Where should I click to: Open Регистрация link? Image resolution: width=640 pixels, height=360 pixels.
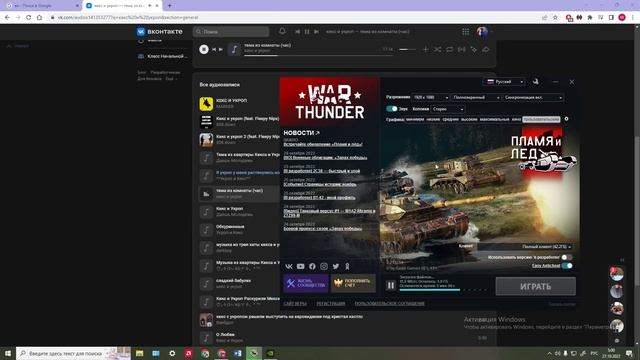pos(331,304)
